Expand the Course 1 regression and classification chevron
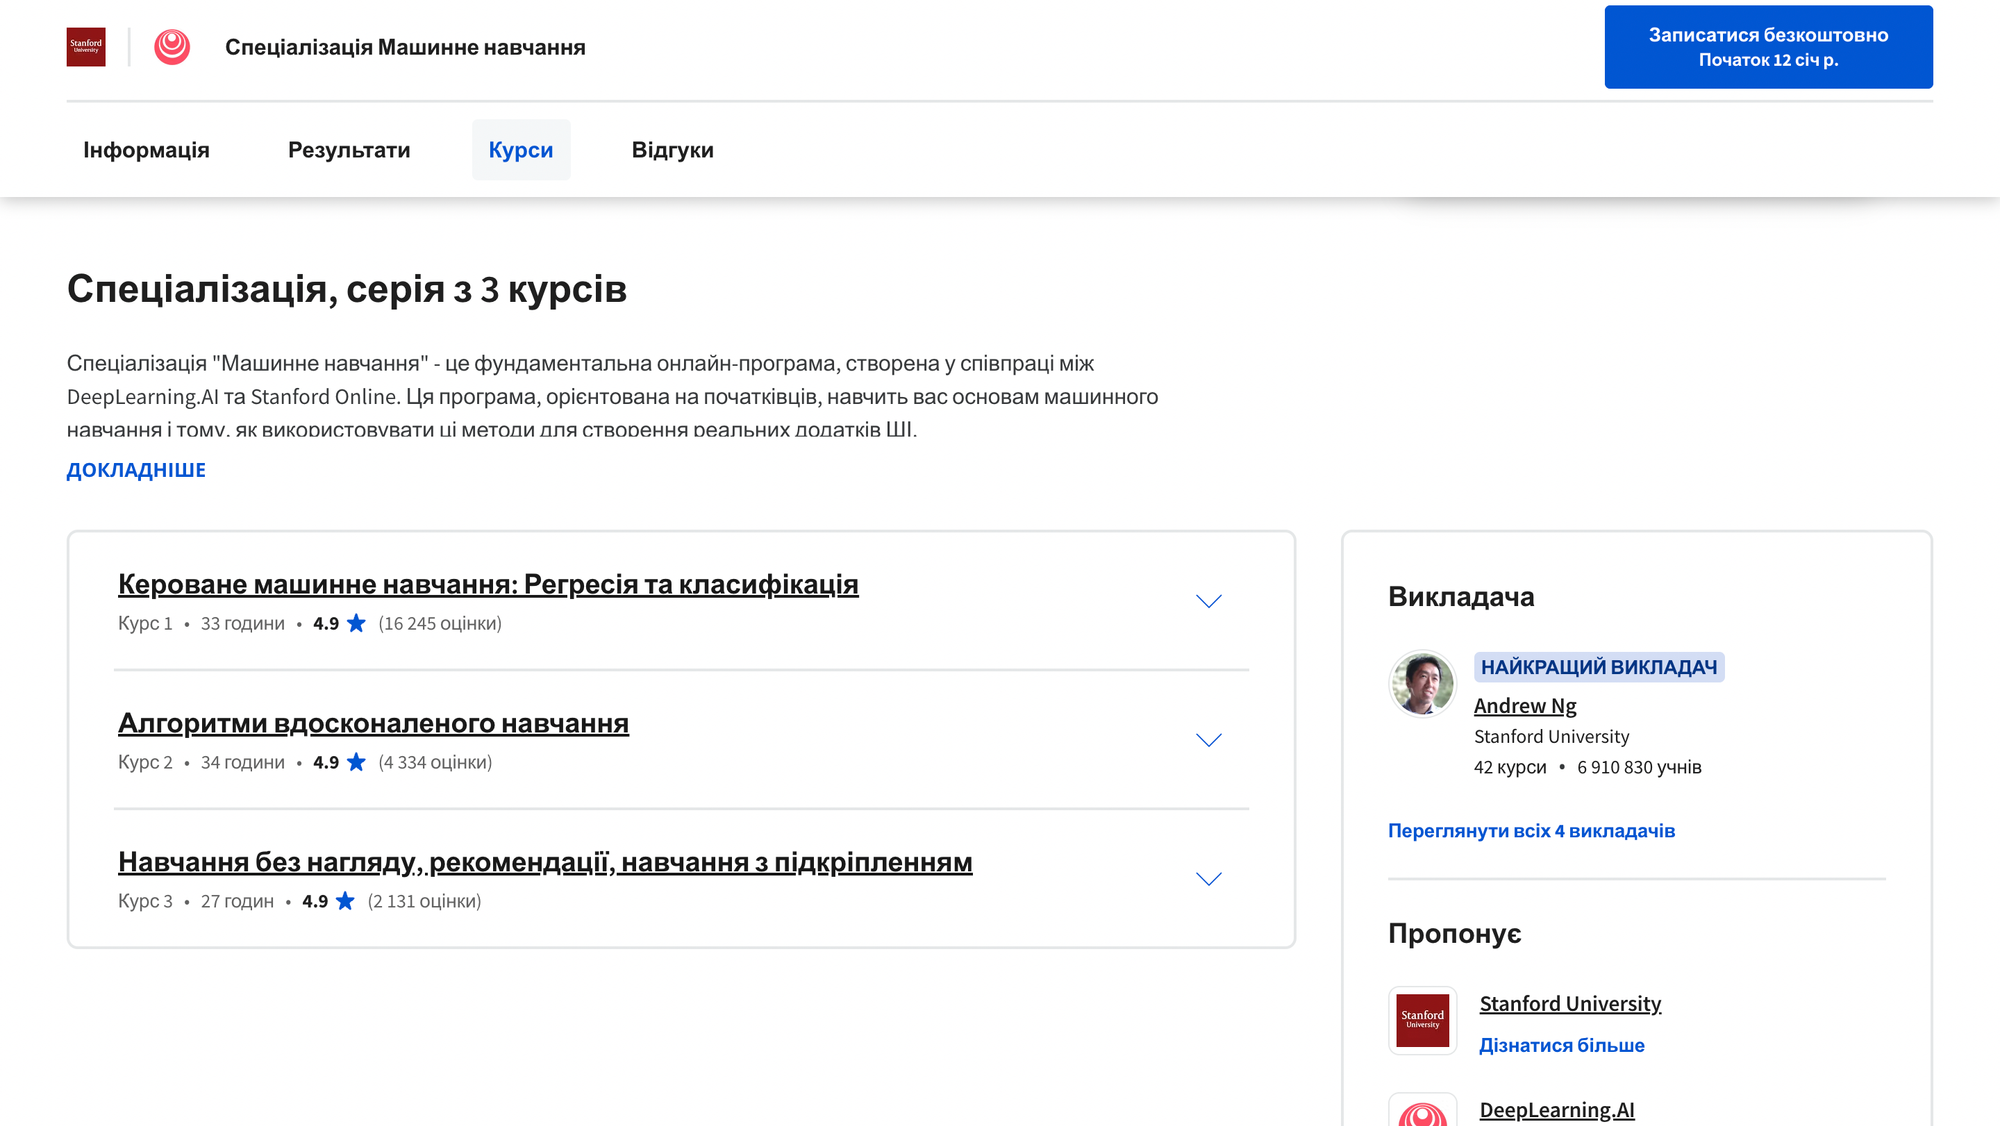The height and width of the screenshot is (1126, 2000). click(x=1208, y=601)
